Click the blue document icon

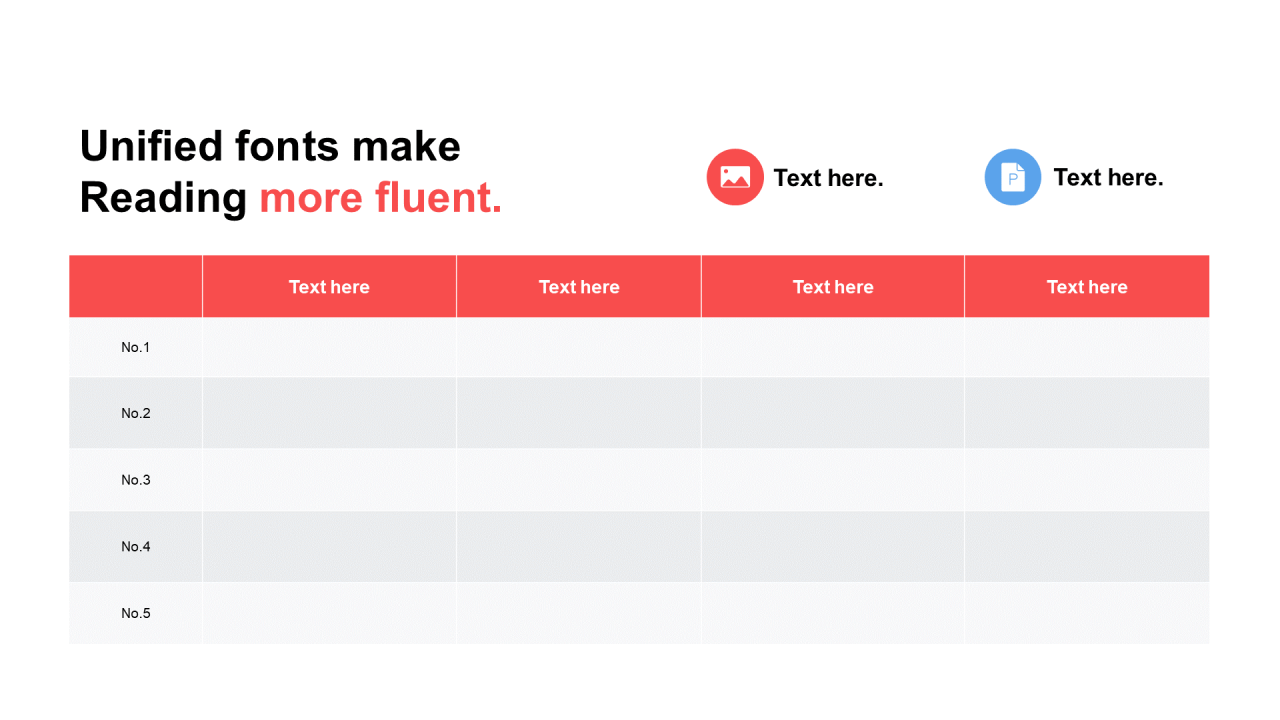click(x=1013, y=177)
